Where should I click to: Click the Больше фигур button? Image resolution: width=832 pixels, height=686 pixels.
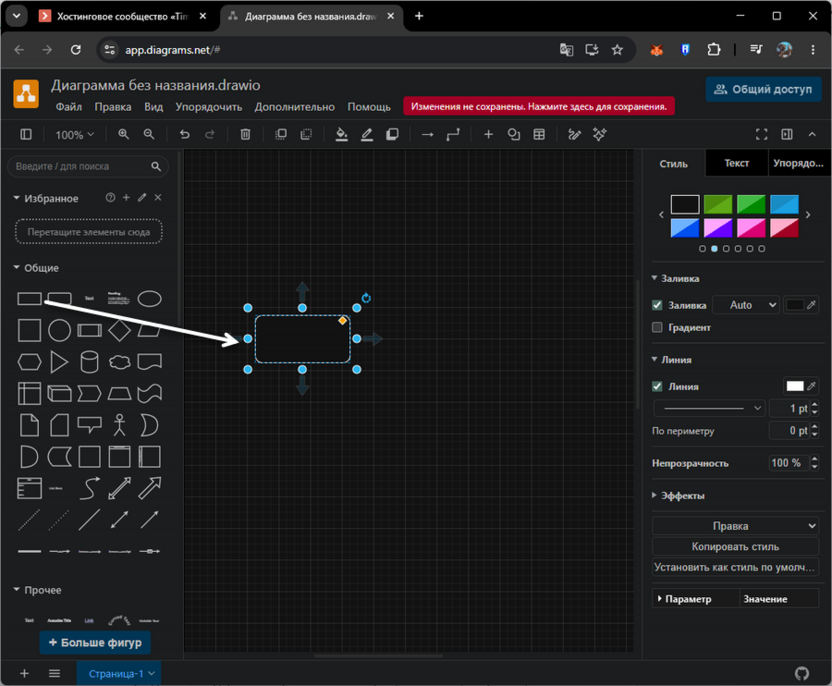(95, 642)
